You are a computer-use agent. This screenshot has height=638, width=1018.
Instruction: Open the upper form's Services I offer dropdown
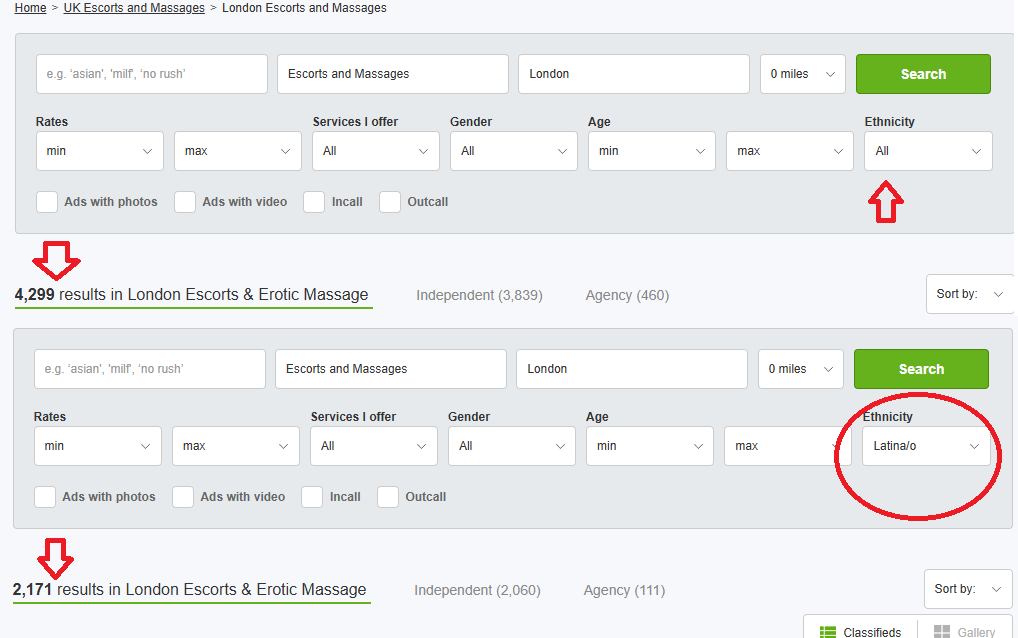(376, 151)
